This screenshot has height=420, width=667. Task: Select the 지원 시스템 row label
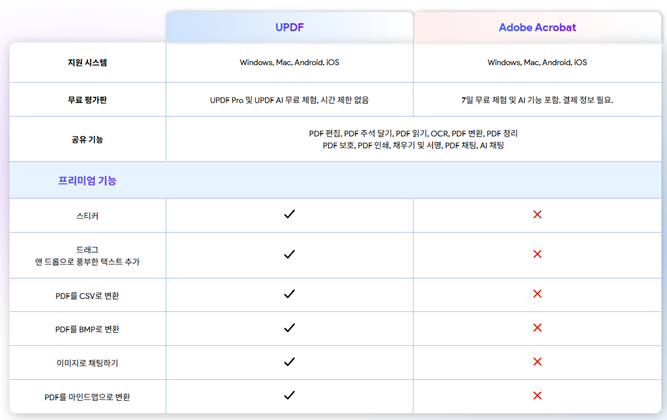(87, 63)
